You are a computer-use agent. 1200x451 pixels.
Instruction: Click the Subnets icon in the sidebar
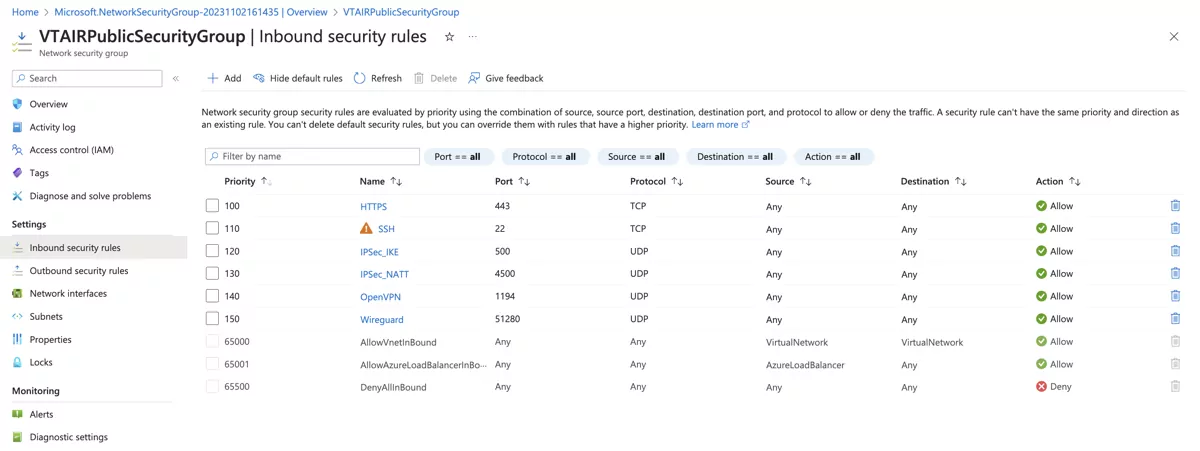(17, 316)
